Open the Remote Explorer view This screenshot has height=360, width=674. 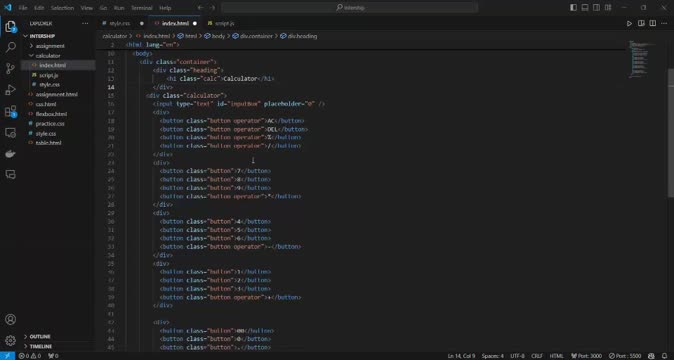(x=10, y=133)
